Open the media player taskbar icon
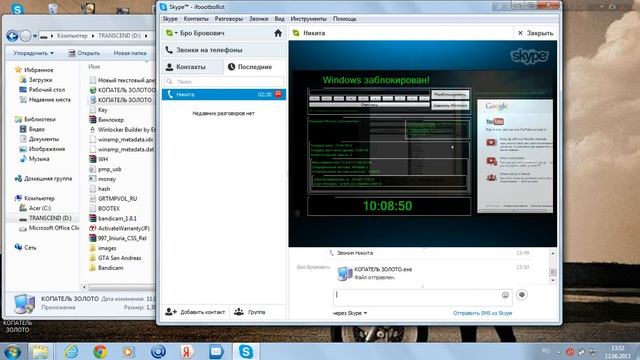640x360 pixels. coord(129,351)
